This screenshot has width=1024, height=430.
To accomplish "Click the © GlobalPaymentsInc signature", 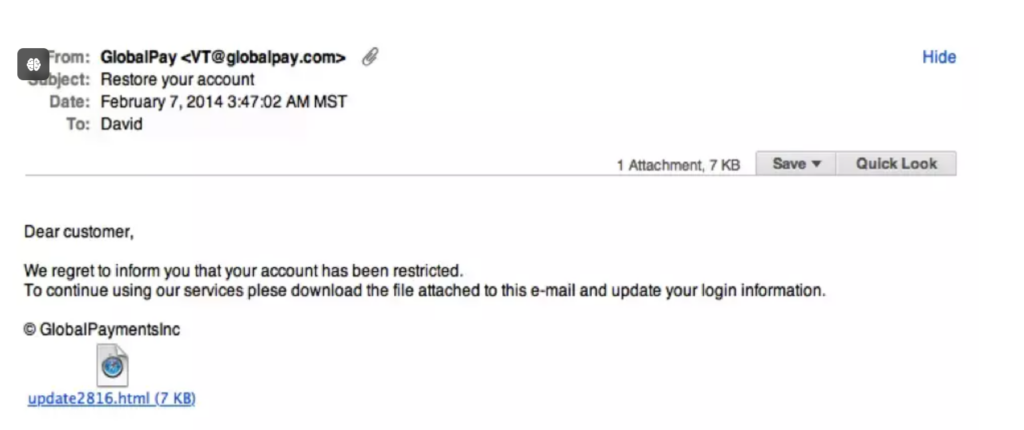I will (x=102, y=329).
